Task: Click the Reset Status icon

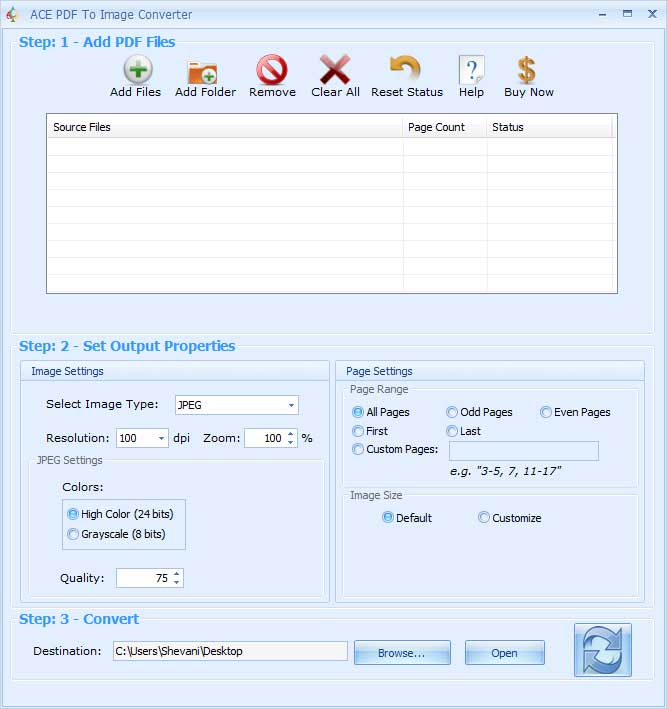Action: click(x=406, y=69)
